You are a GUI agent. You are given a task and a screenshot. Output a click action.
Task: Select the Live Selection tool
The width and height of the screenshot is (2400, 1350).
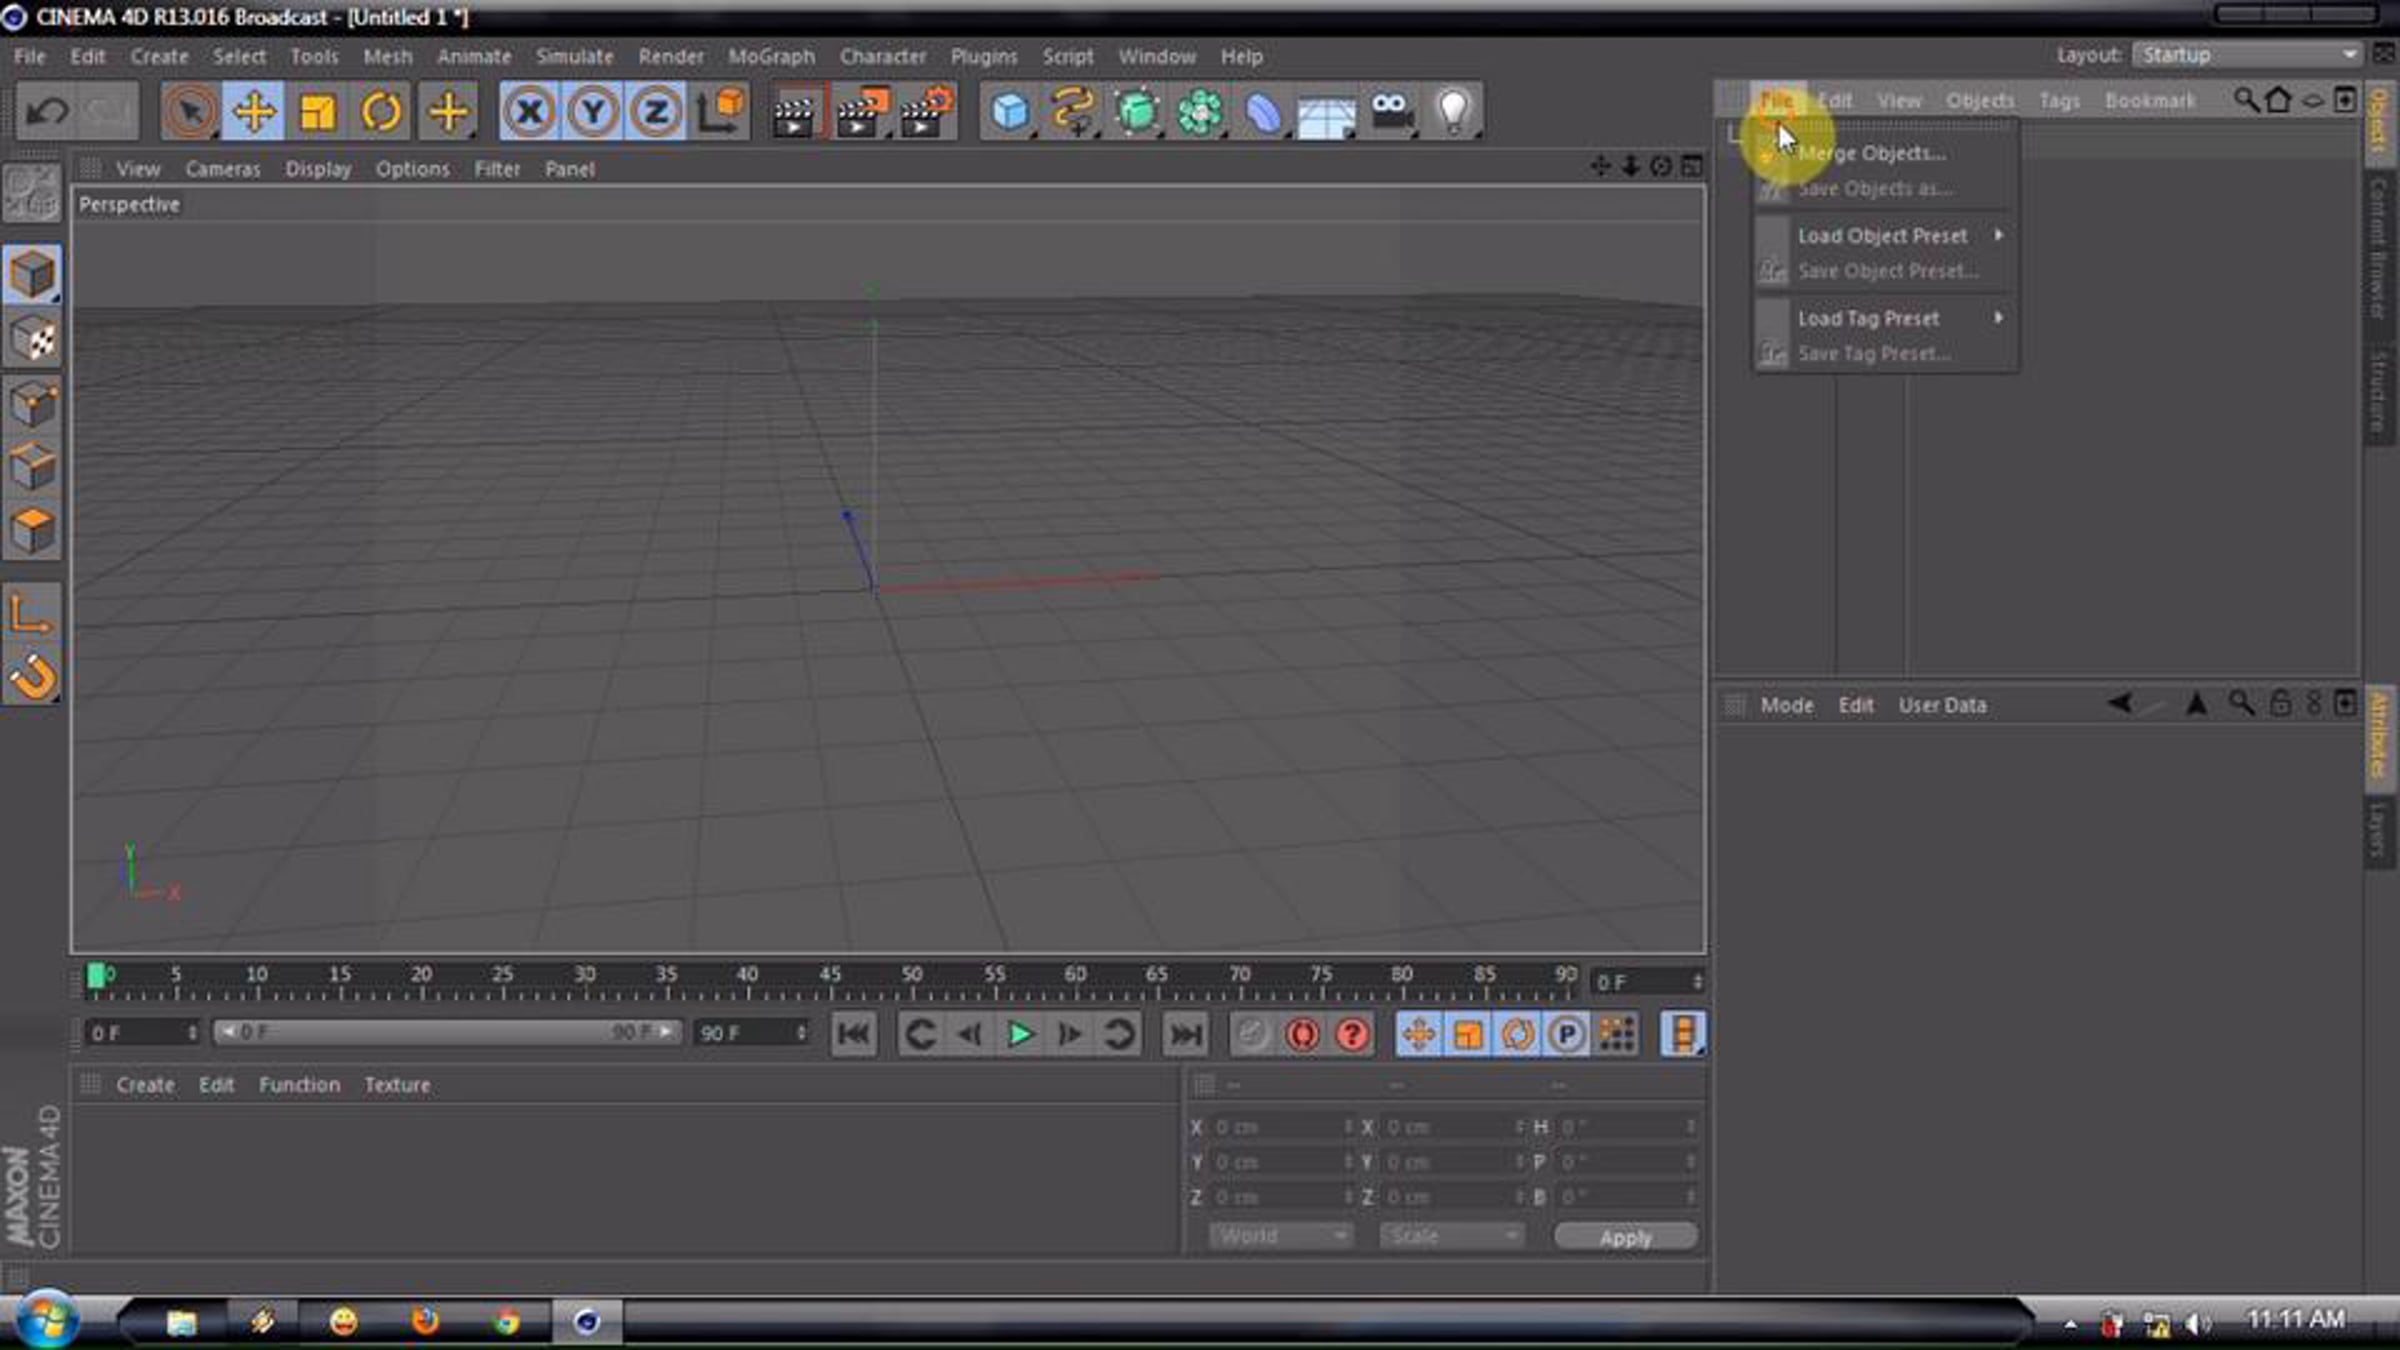(x=190, y=111)
